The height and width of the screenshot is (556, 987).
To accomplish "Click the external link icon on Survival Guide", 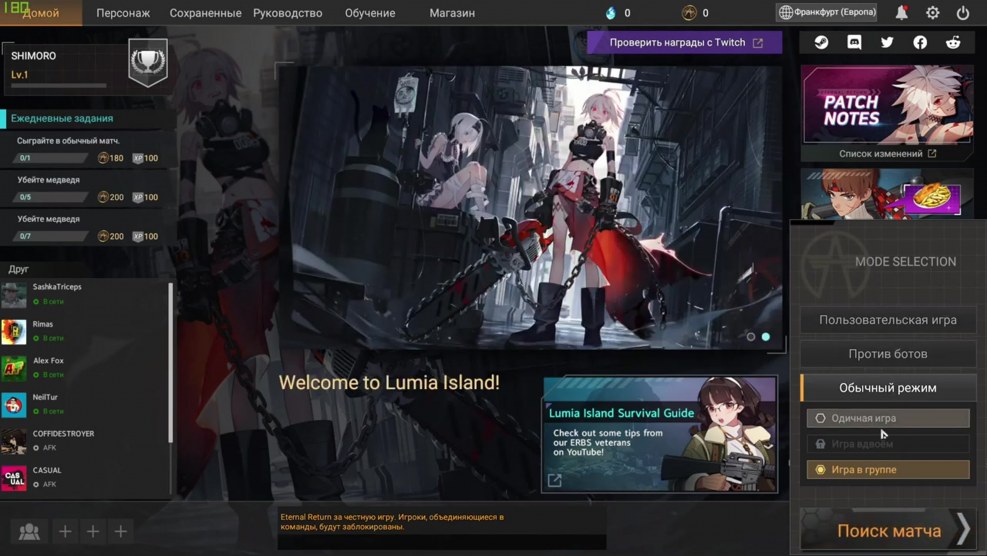I will [x=555, y=480].
